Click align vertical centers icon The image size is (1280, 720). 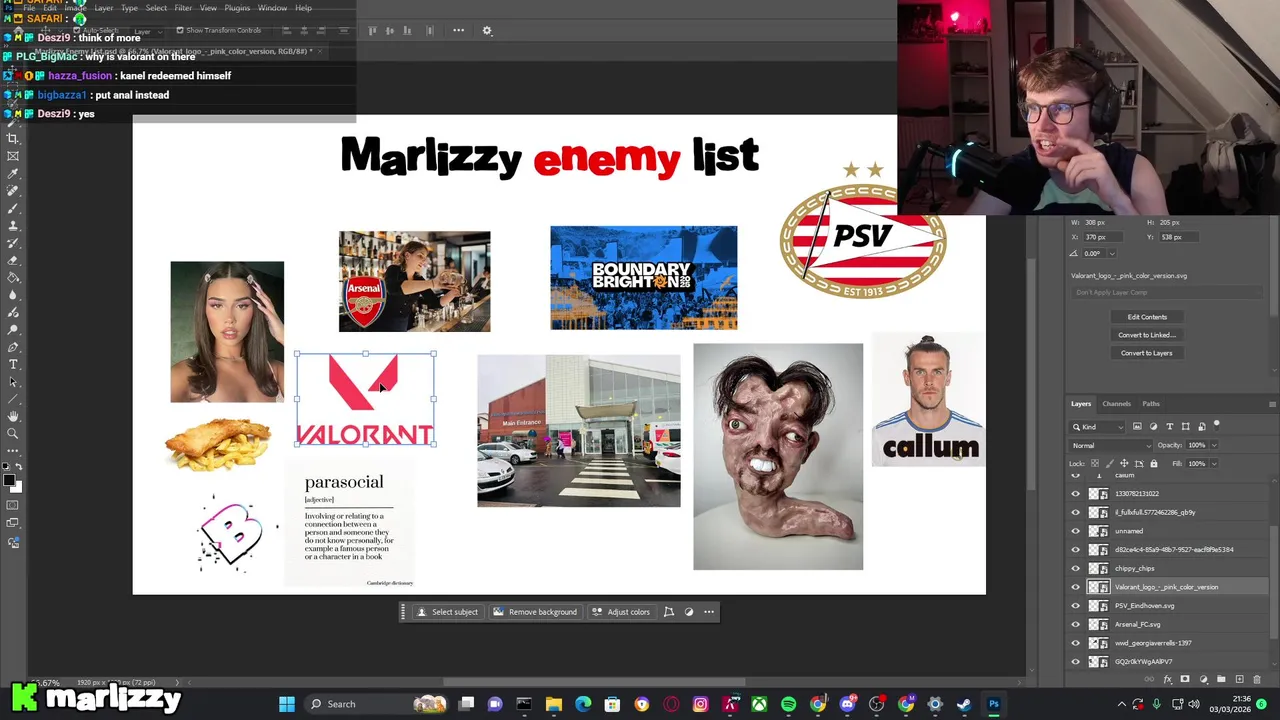pyautogui.click(x=390, y=30)
